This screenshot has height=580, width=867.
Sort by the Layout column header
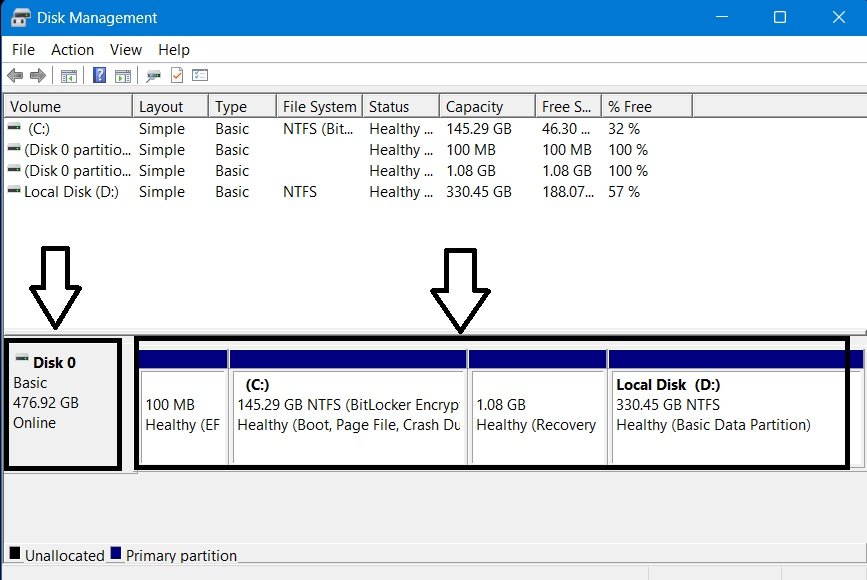coord(171,106)
